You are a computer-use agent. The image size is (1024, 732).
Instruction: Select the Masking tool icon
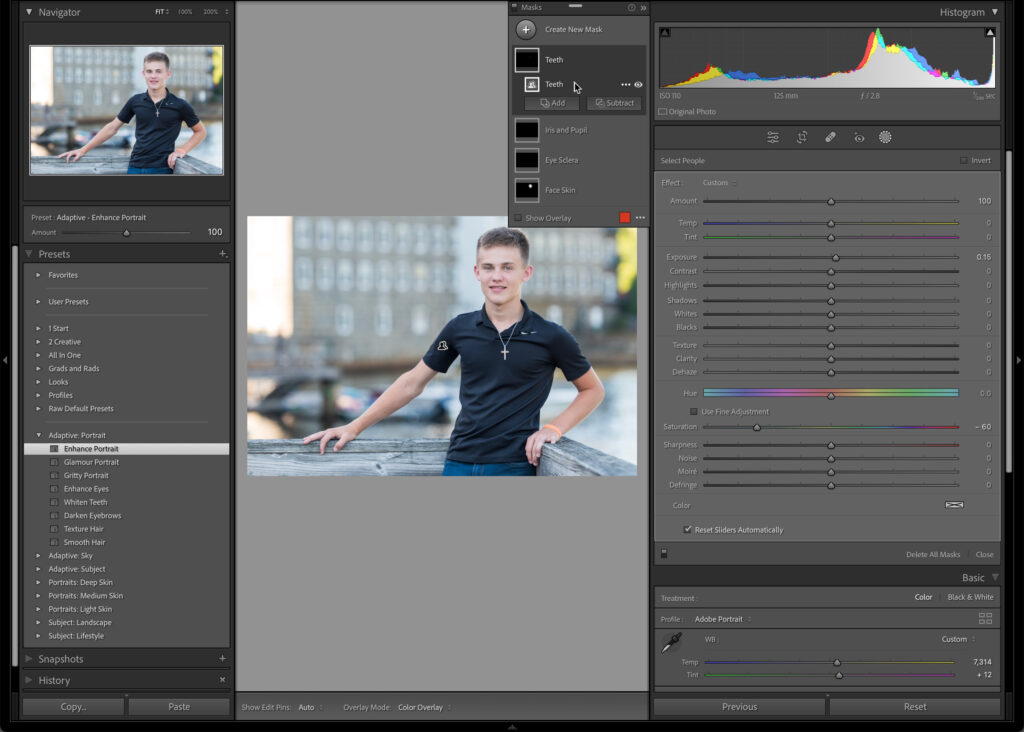[885, 138]
